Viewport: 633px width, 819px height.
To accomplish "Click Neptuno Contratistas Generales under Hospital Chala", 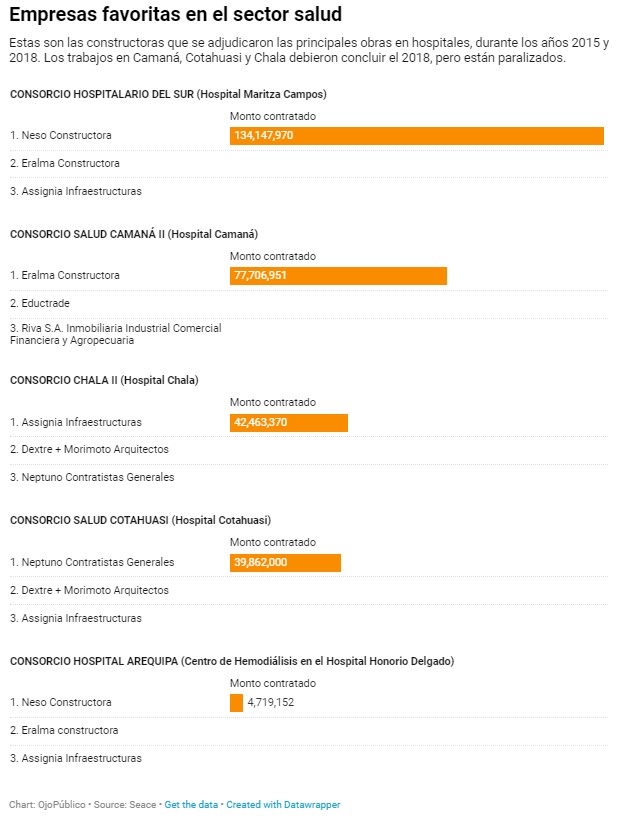I will tap(92, 477).
